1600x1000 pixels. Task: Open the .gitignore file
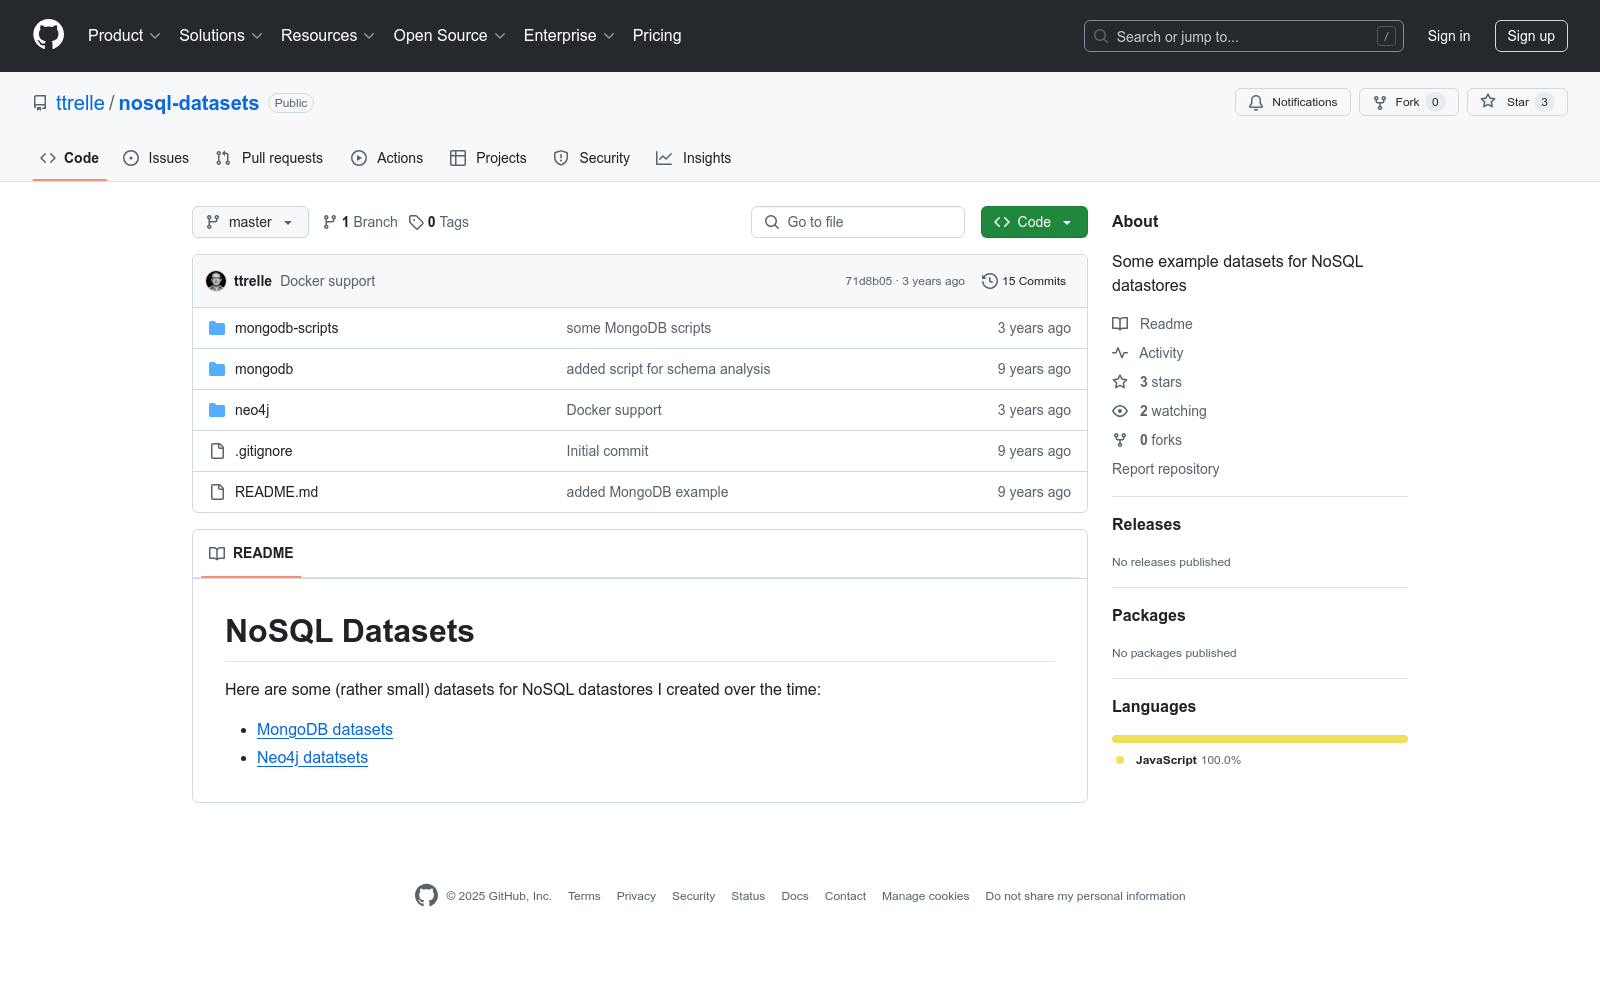pyautogui.click(x=264, y=451)
